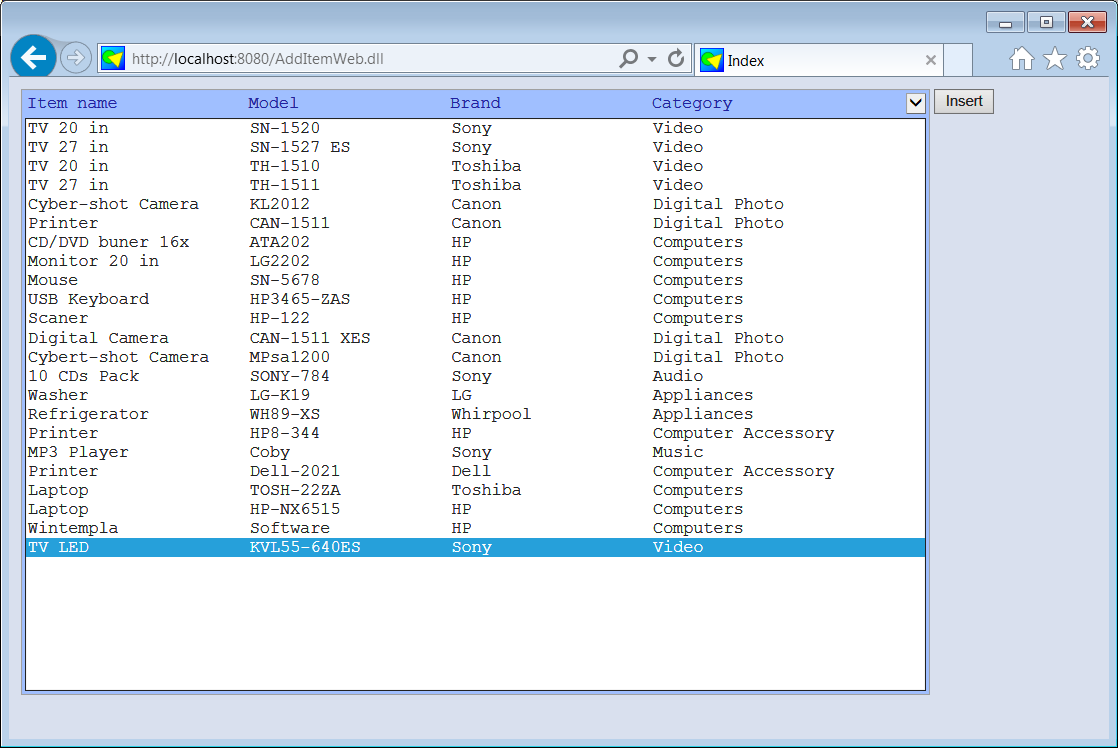
Task: Click the Whirlpool brand cell
Action: (x=491, y=414)
